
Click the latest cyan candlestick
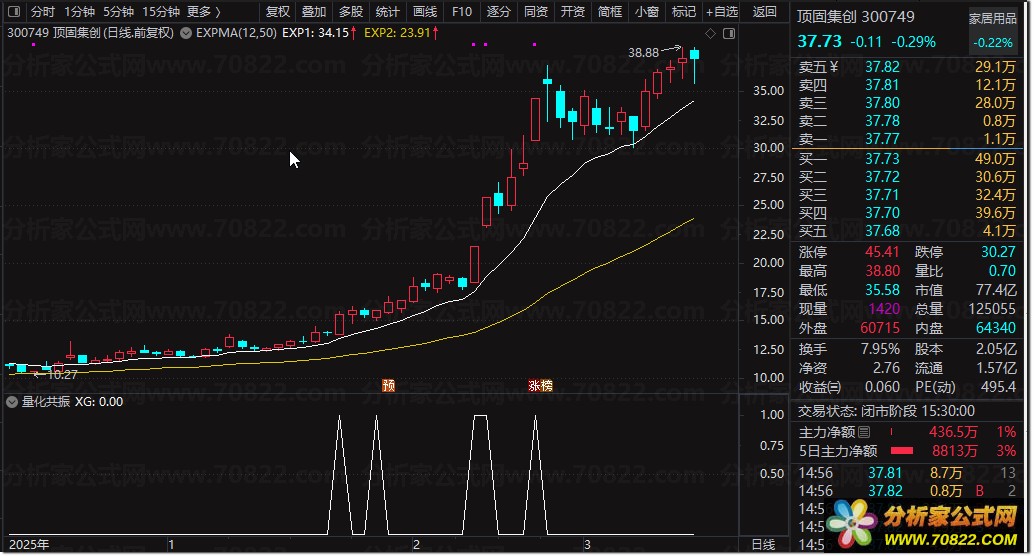[x=694, y=55]
